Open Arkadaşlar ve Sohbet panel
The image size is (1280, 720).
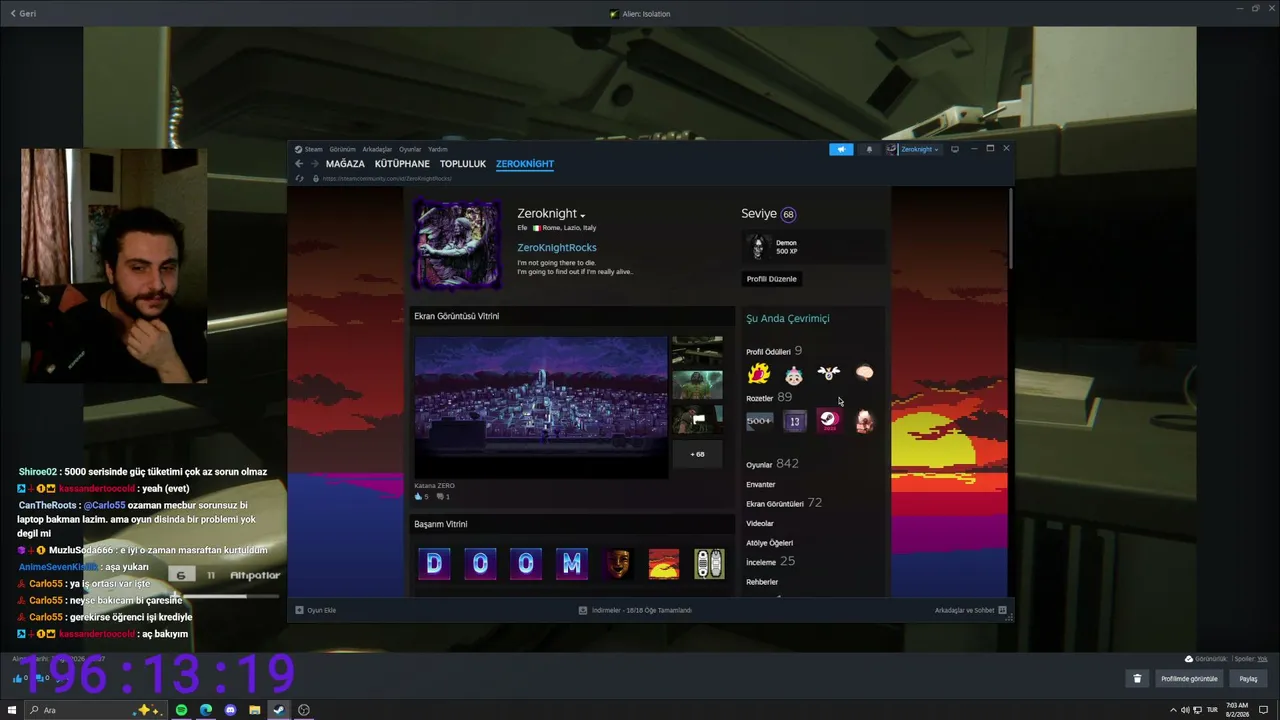(971, 610)
